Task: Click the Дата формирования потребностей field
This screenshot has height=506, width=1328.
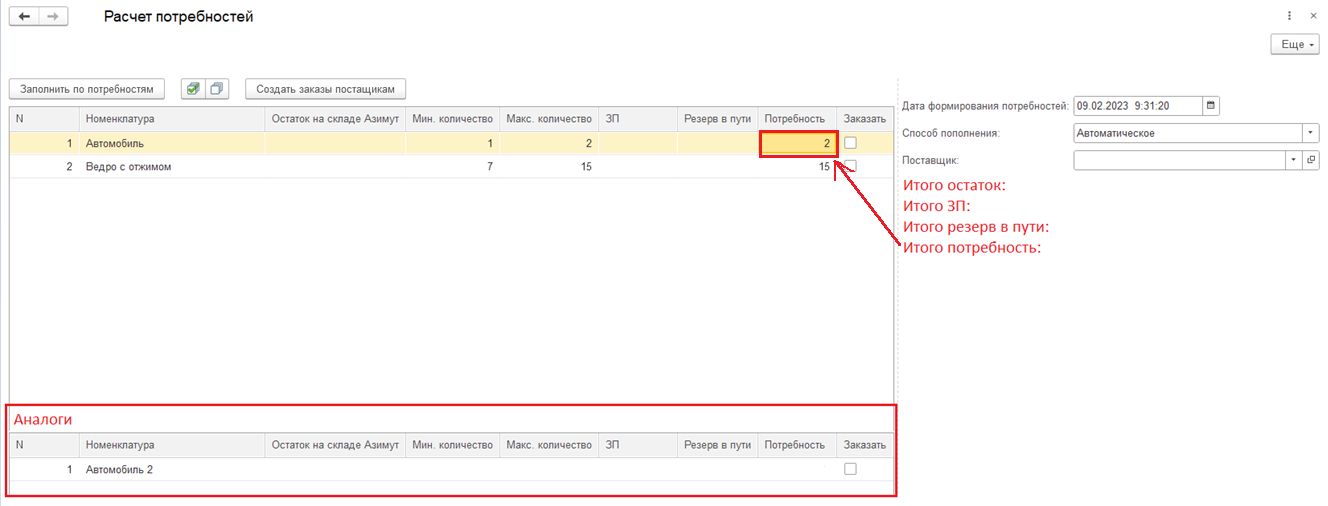Action: click(x=1136, y=105)
